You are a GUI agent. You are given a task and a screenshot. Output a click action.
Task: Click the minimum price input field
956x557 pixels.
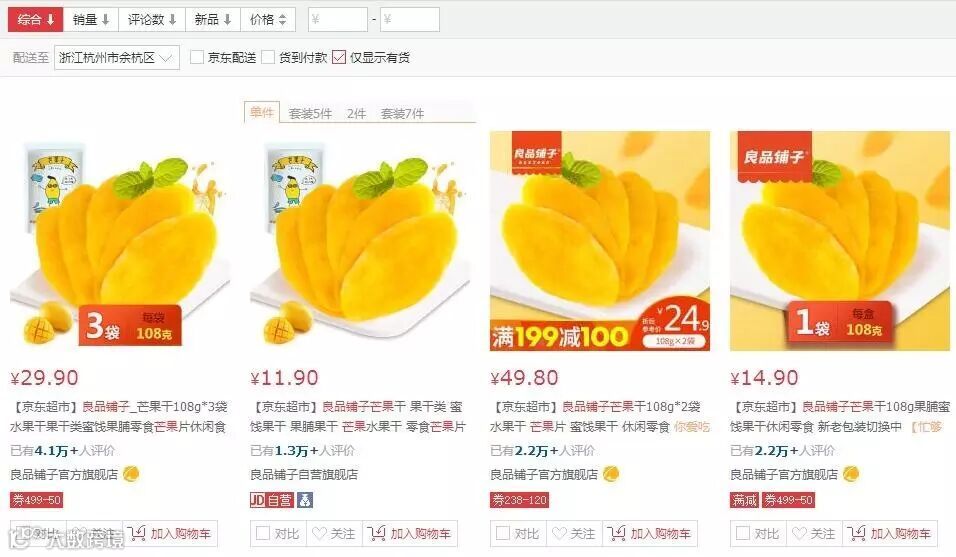pyautogui.click(x=338, y=20)
